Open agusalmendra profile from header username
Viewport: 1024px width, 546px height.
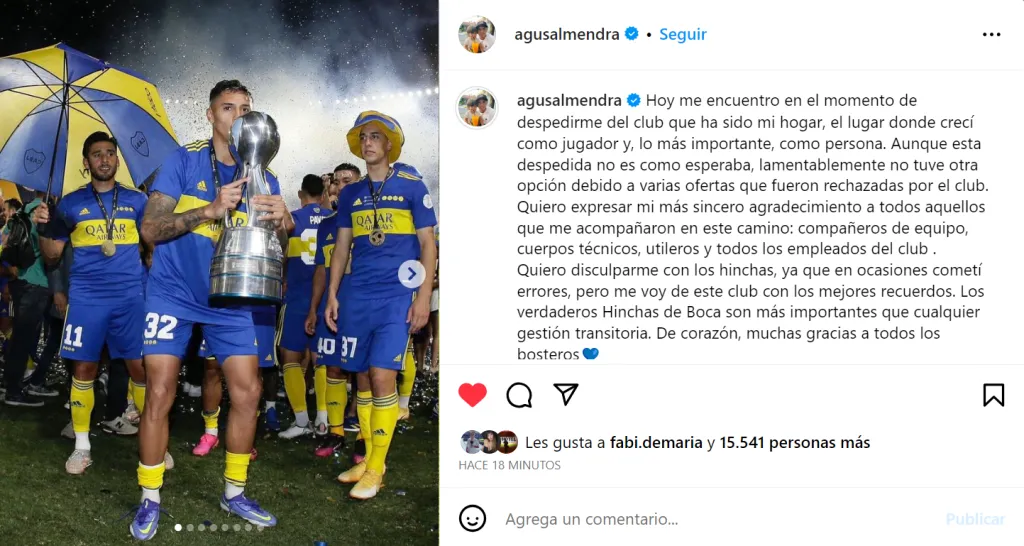point(567,34)
